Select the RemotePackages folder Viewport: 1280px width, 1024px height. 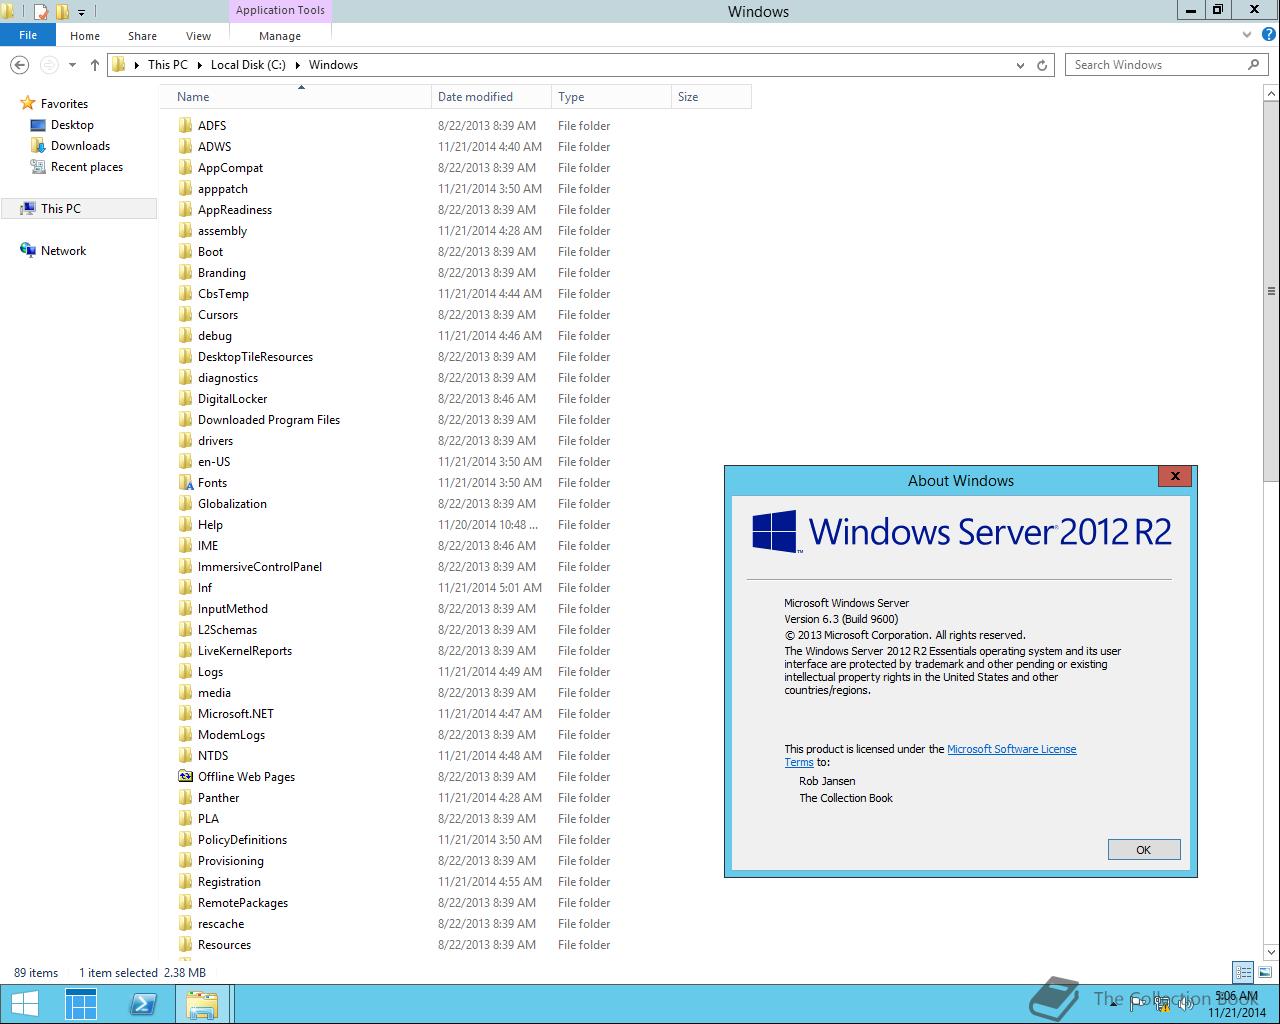pos(243,903)
